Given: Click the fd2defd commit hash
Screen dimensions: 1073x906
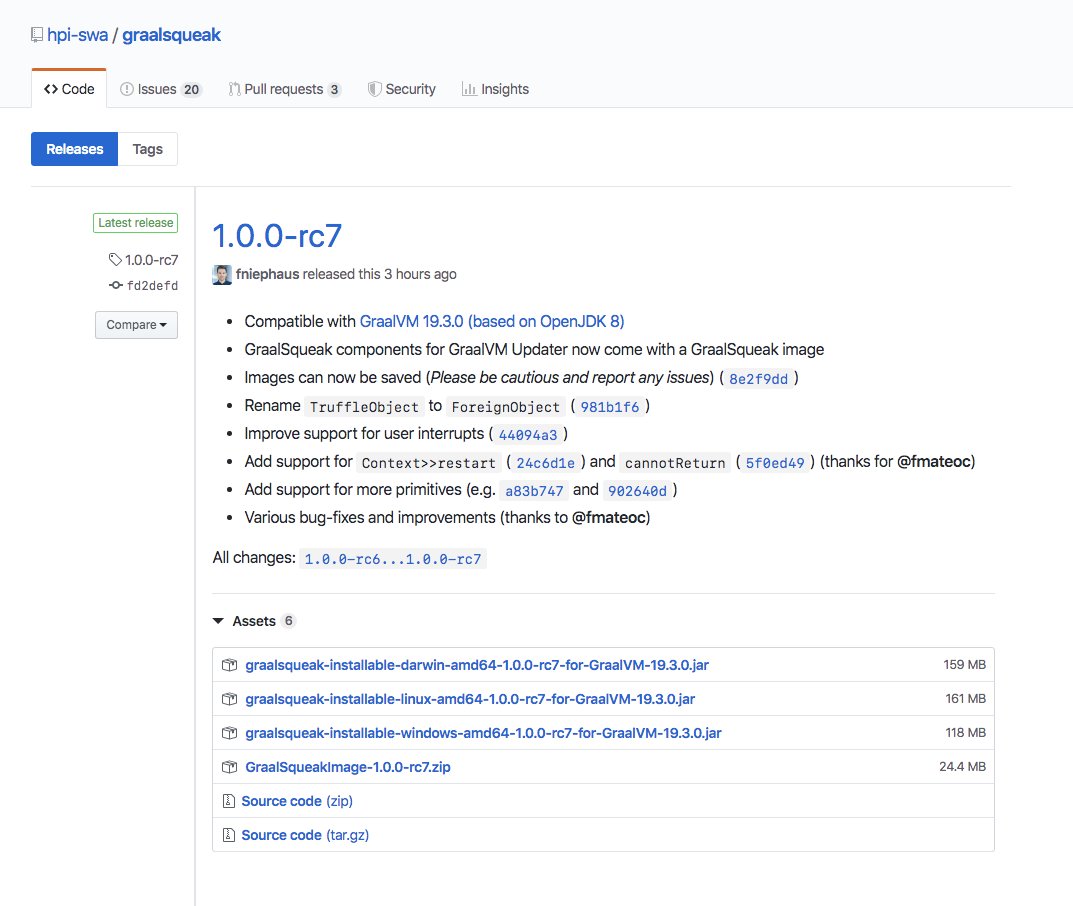Looking at the screenshot, I should tap(152, 285).
